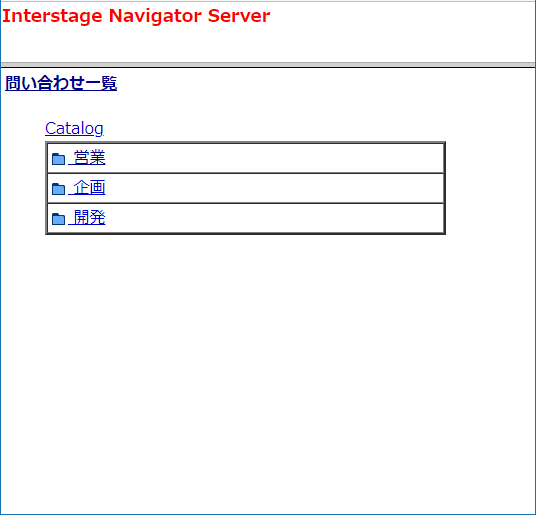Screen dimensions: 536x515
Task: Click the 問い合わせ一覧 heading
Action: (61, 83)
